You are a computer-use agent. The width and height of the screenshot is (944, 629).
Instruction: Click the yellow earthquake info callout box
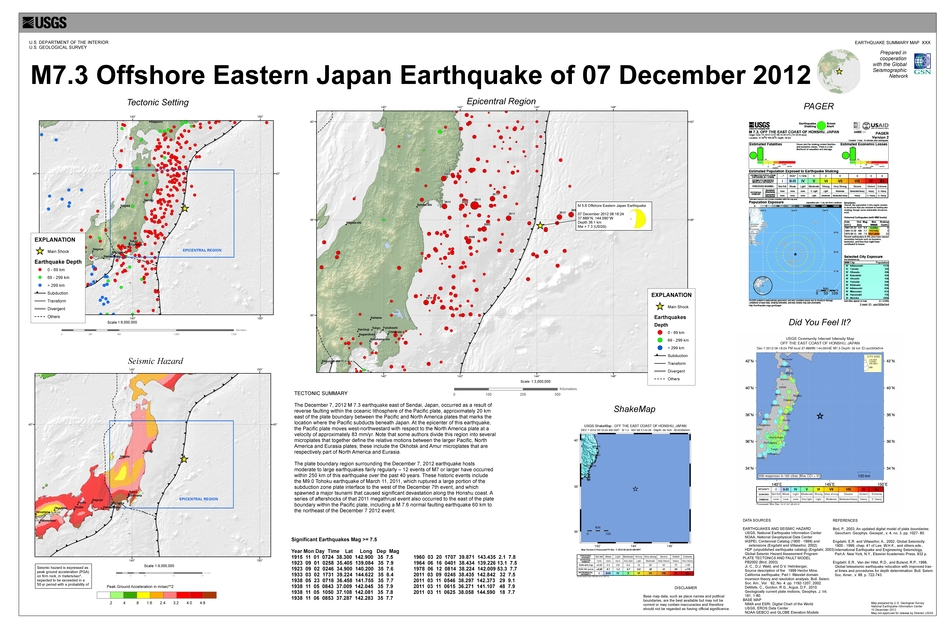[x=611, y=221]
